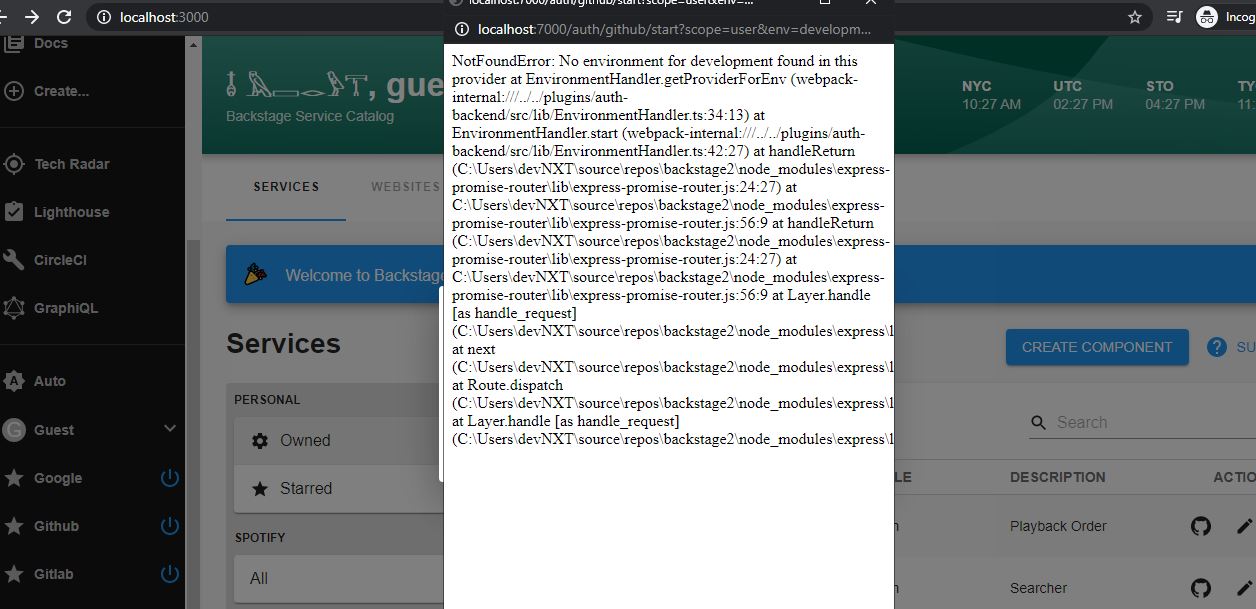Open Tech Radar from sidebar label
This screenshot has height=609, width=1256.
click(x=72, y=164)
